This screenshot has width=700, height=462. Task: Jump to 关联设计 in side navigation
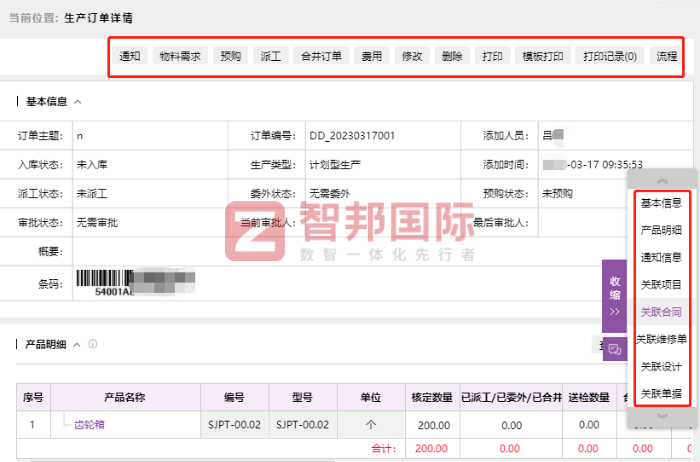661,366
